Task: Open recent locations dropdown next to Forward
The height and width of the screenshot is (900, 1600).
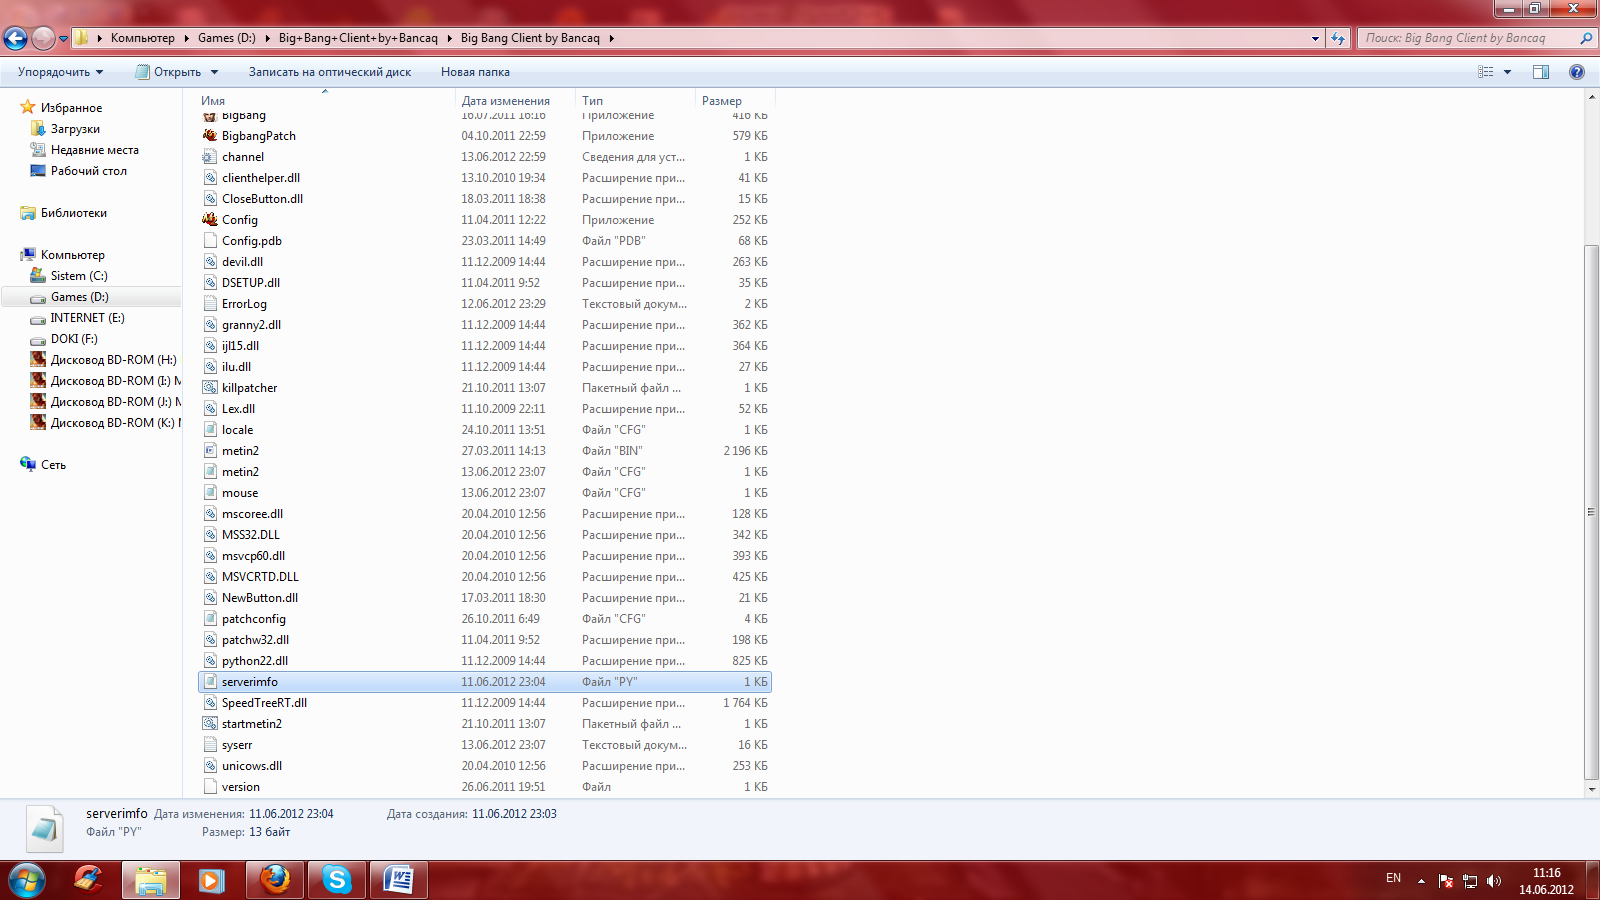Action: pos(63,39)
